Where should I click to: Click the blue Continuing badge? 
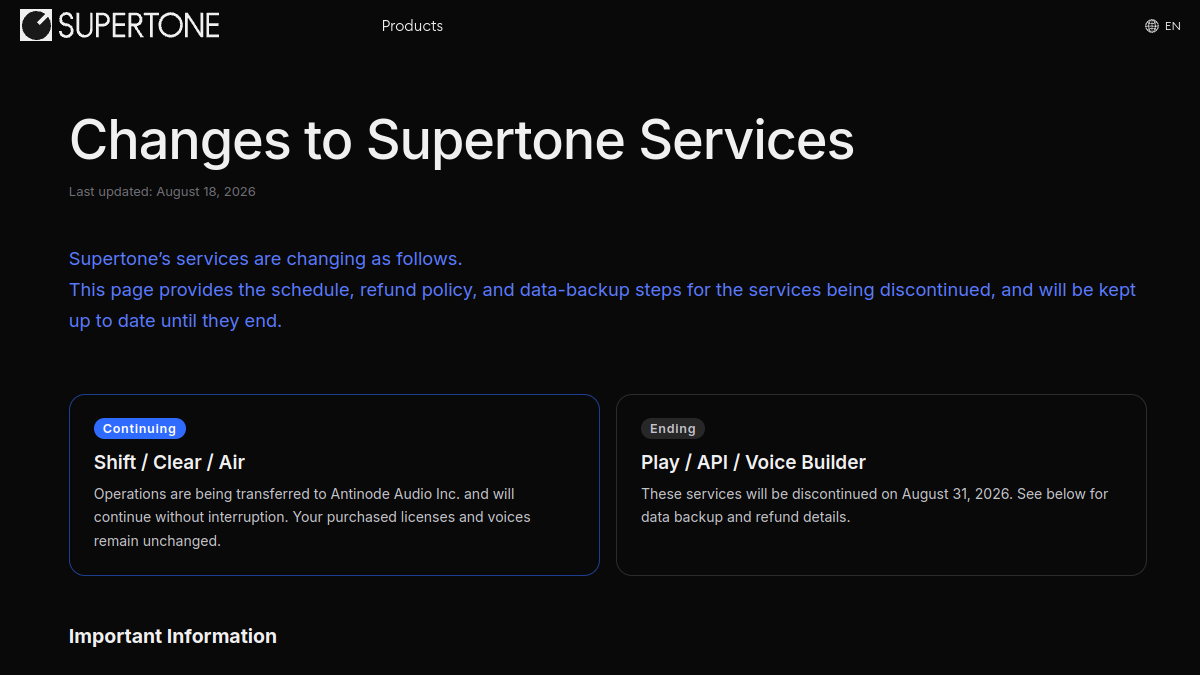click(140, 428)
